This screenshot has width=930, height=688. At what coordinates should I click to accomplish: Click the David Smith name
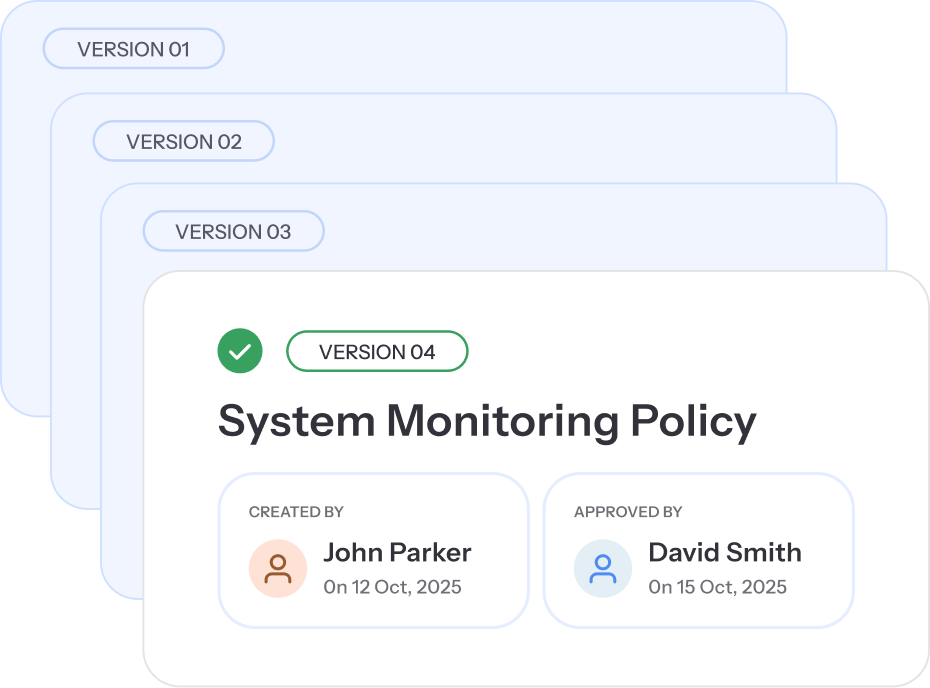pyautogui.click(x=725, y=552)
